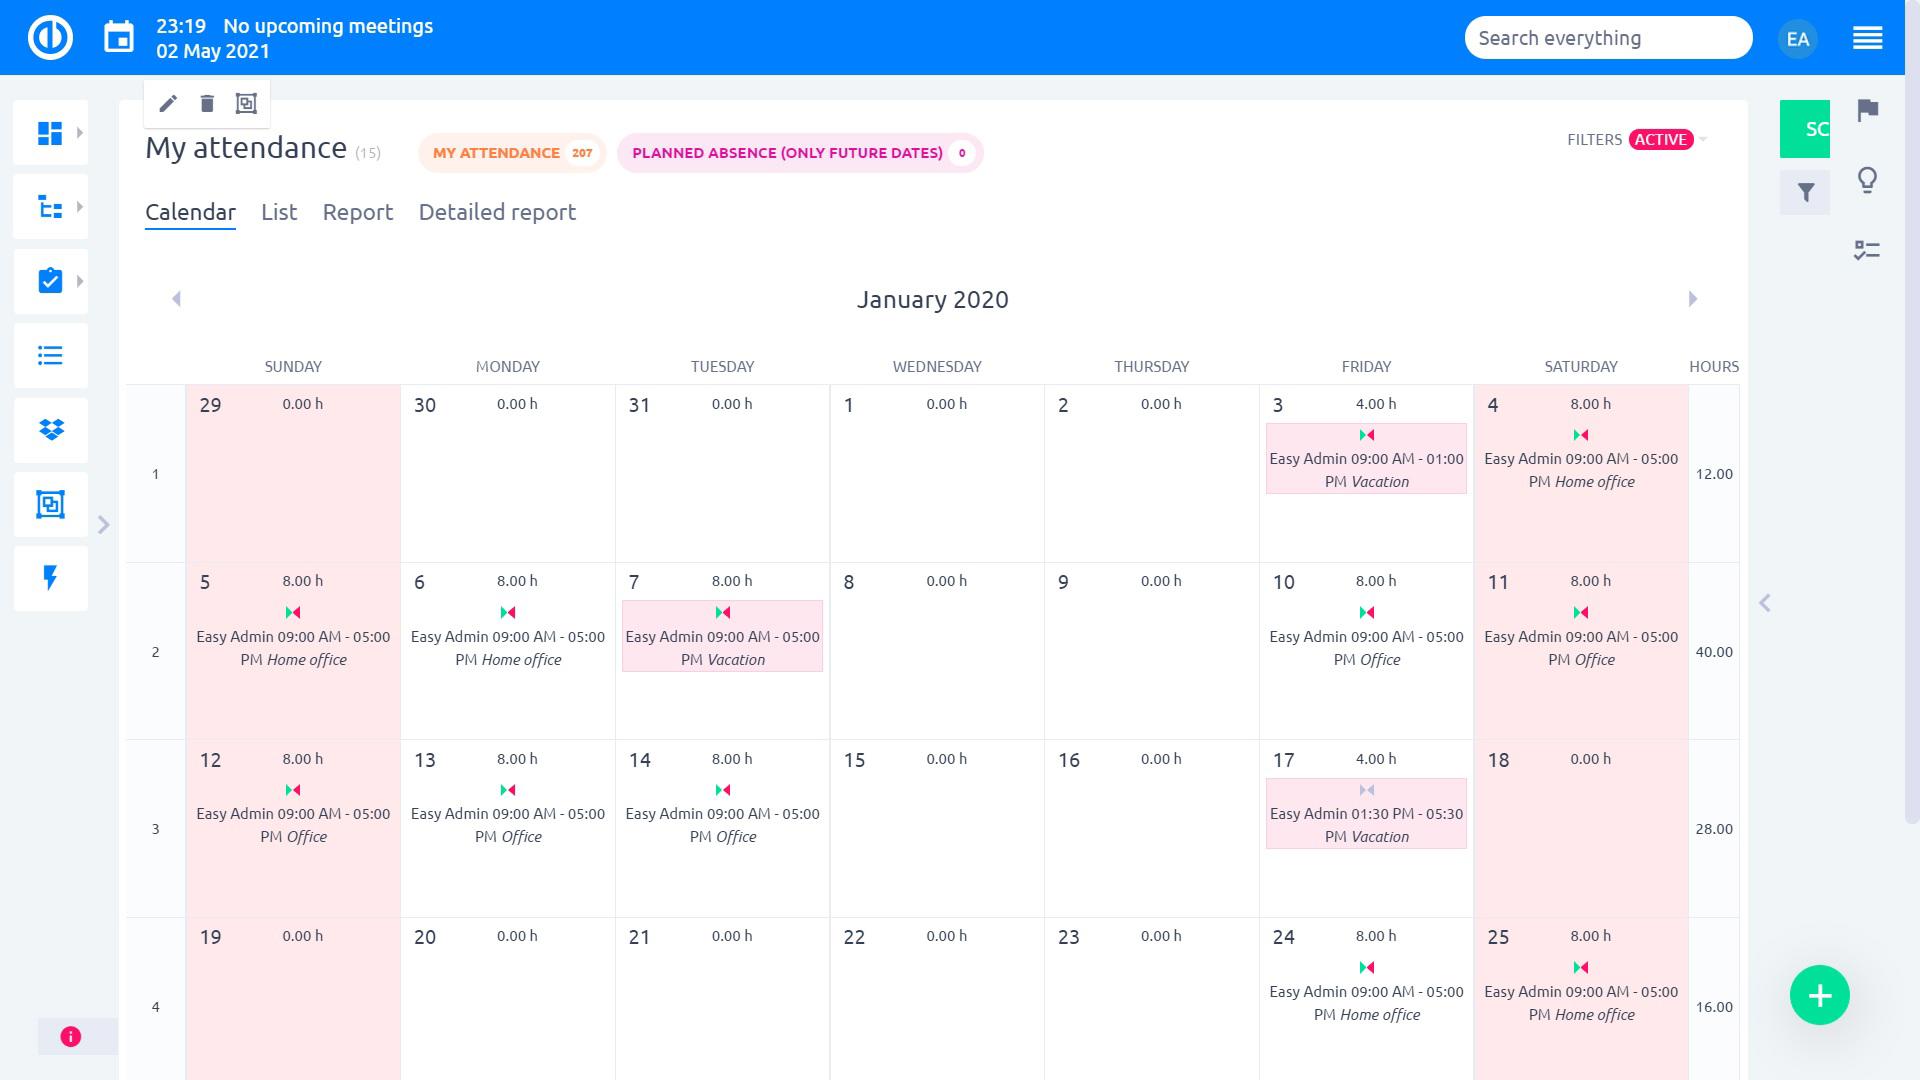The image size is (1920, 1080).
Task: Toggle the ACTIVE filters badge
Action: tap(1660, 140)
